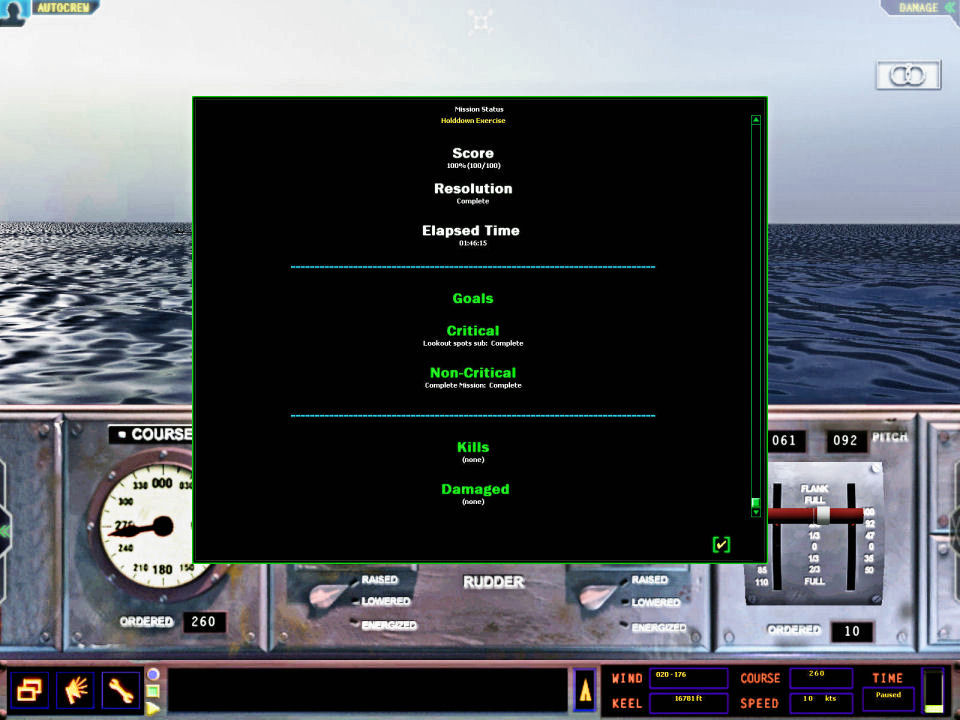The width and height of the screenshot is (960, 720).
Task: Confirm the Mission Status dialog with the checkmark
Action: [x=721, y=544]
